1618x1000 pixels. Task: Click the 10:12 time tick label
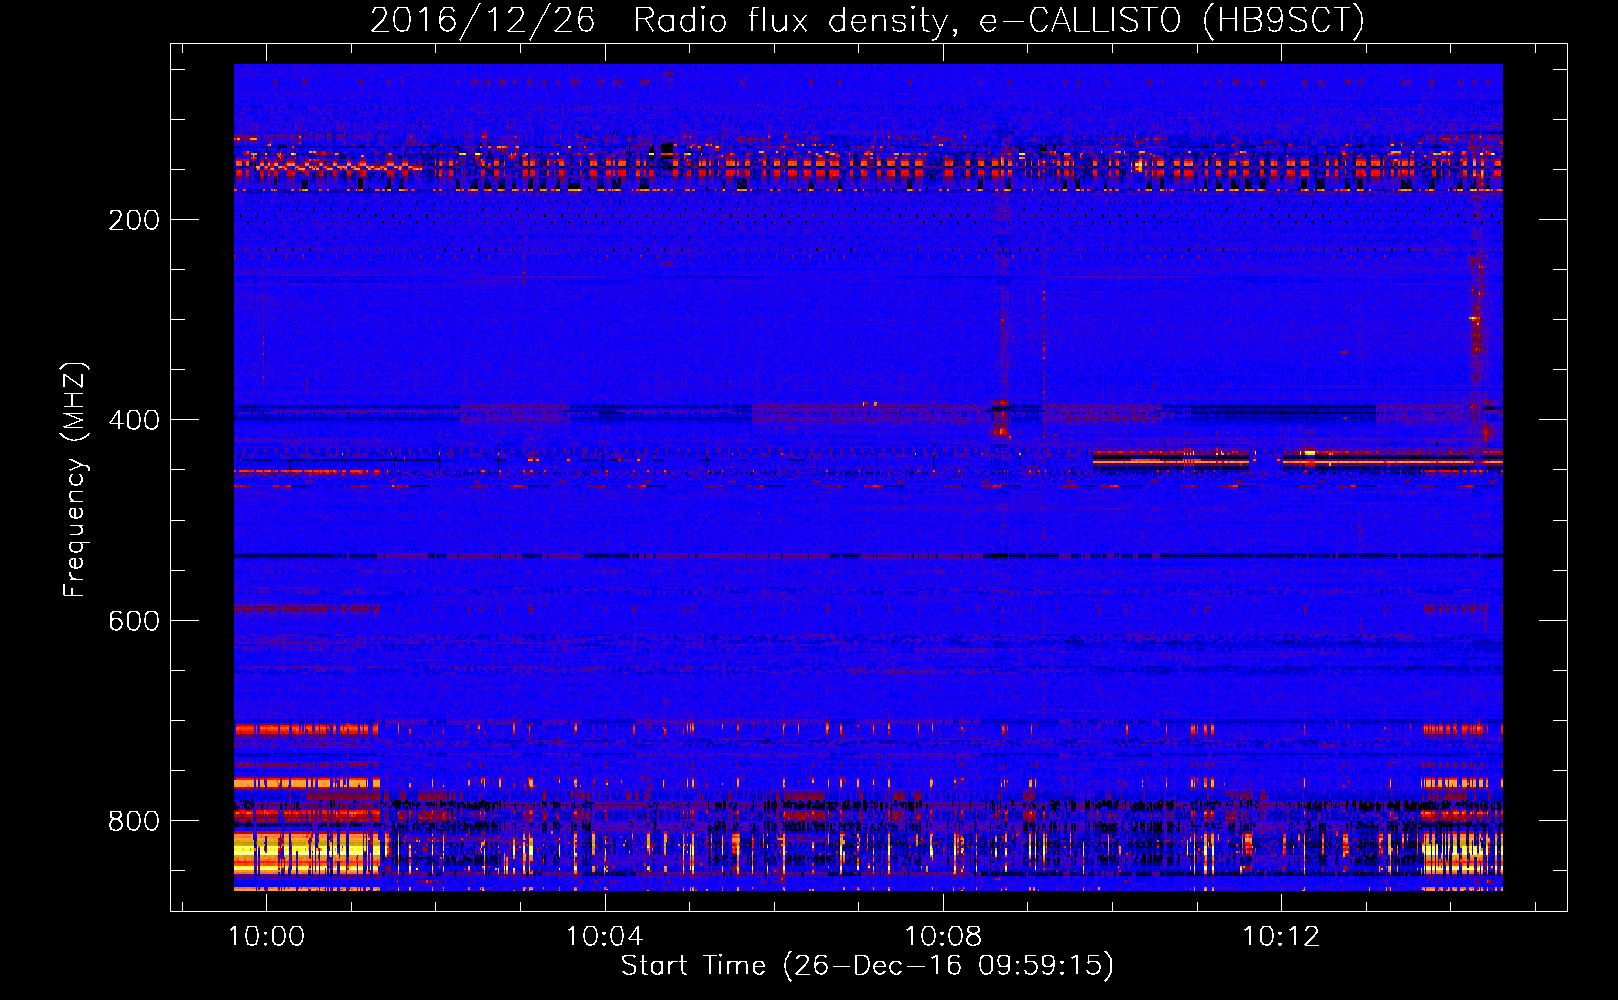[1281, 937]
